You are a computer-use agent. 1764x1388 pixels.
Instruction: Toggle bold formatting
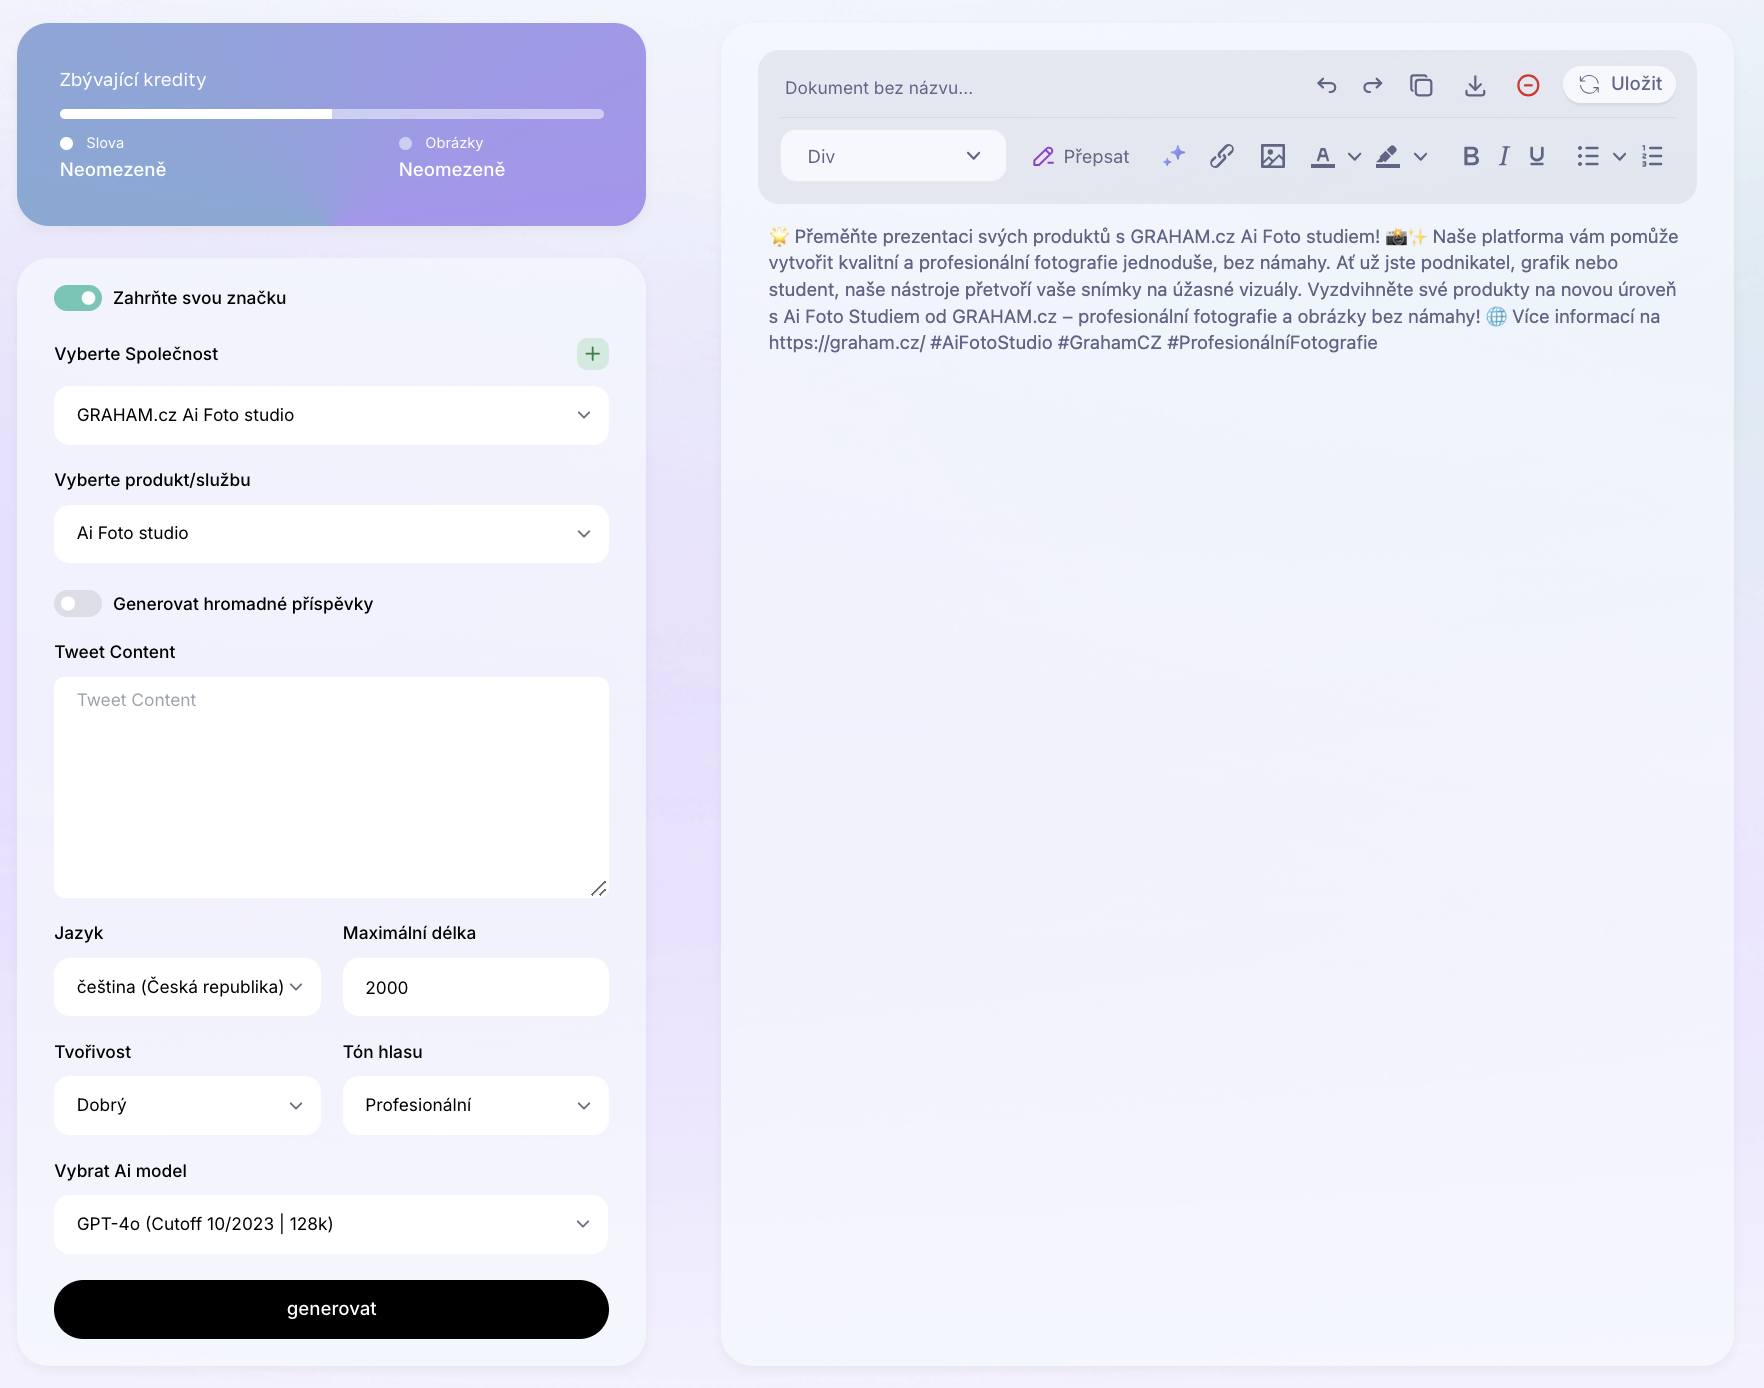click(1471, 156)
